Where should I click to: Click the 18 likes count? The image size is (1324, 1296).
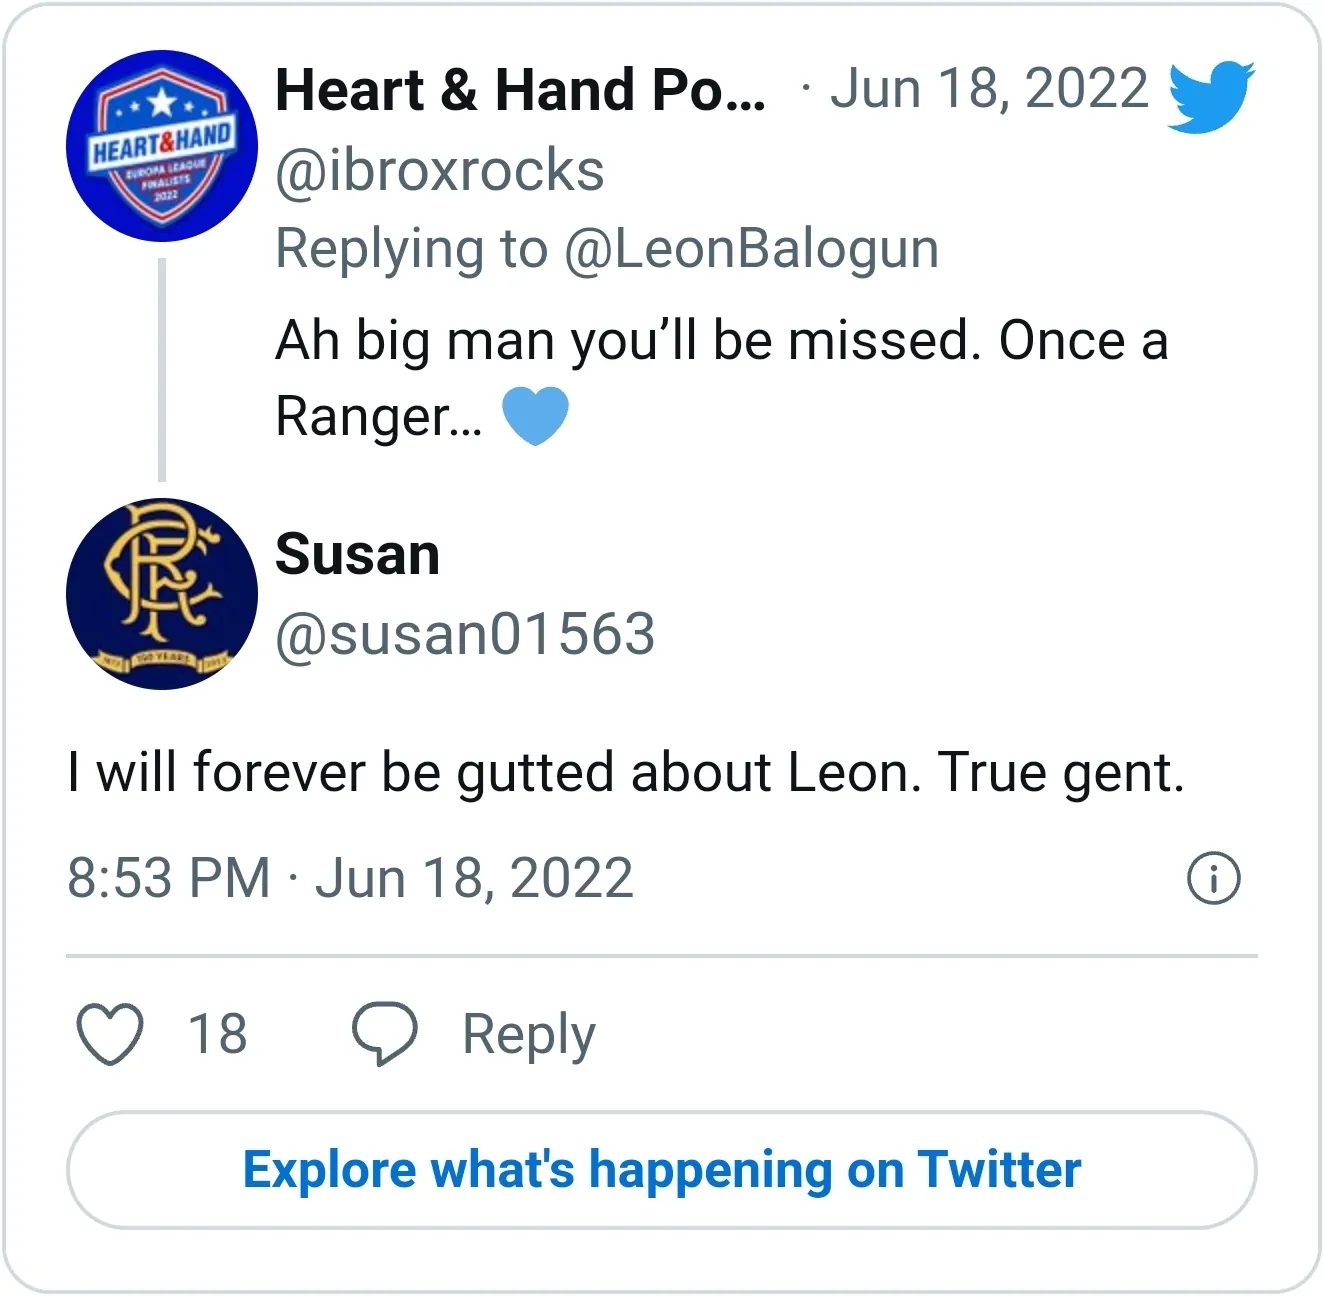pyautogui.click(x=217, y=1034)
